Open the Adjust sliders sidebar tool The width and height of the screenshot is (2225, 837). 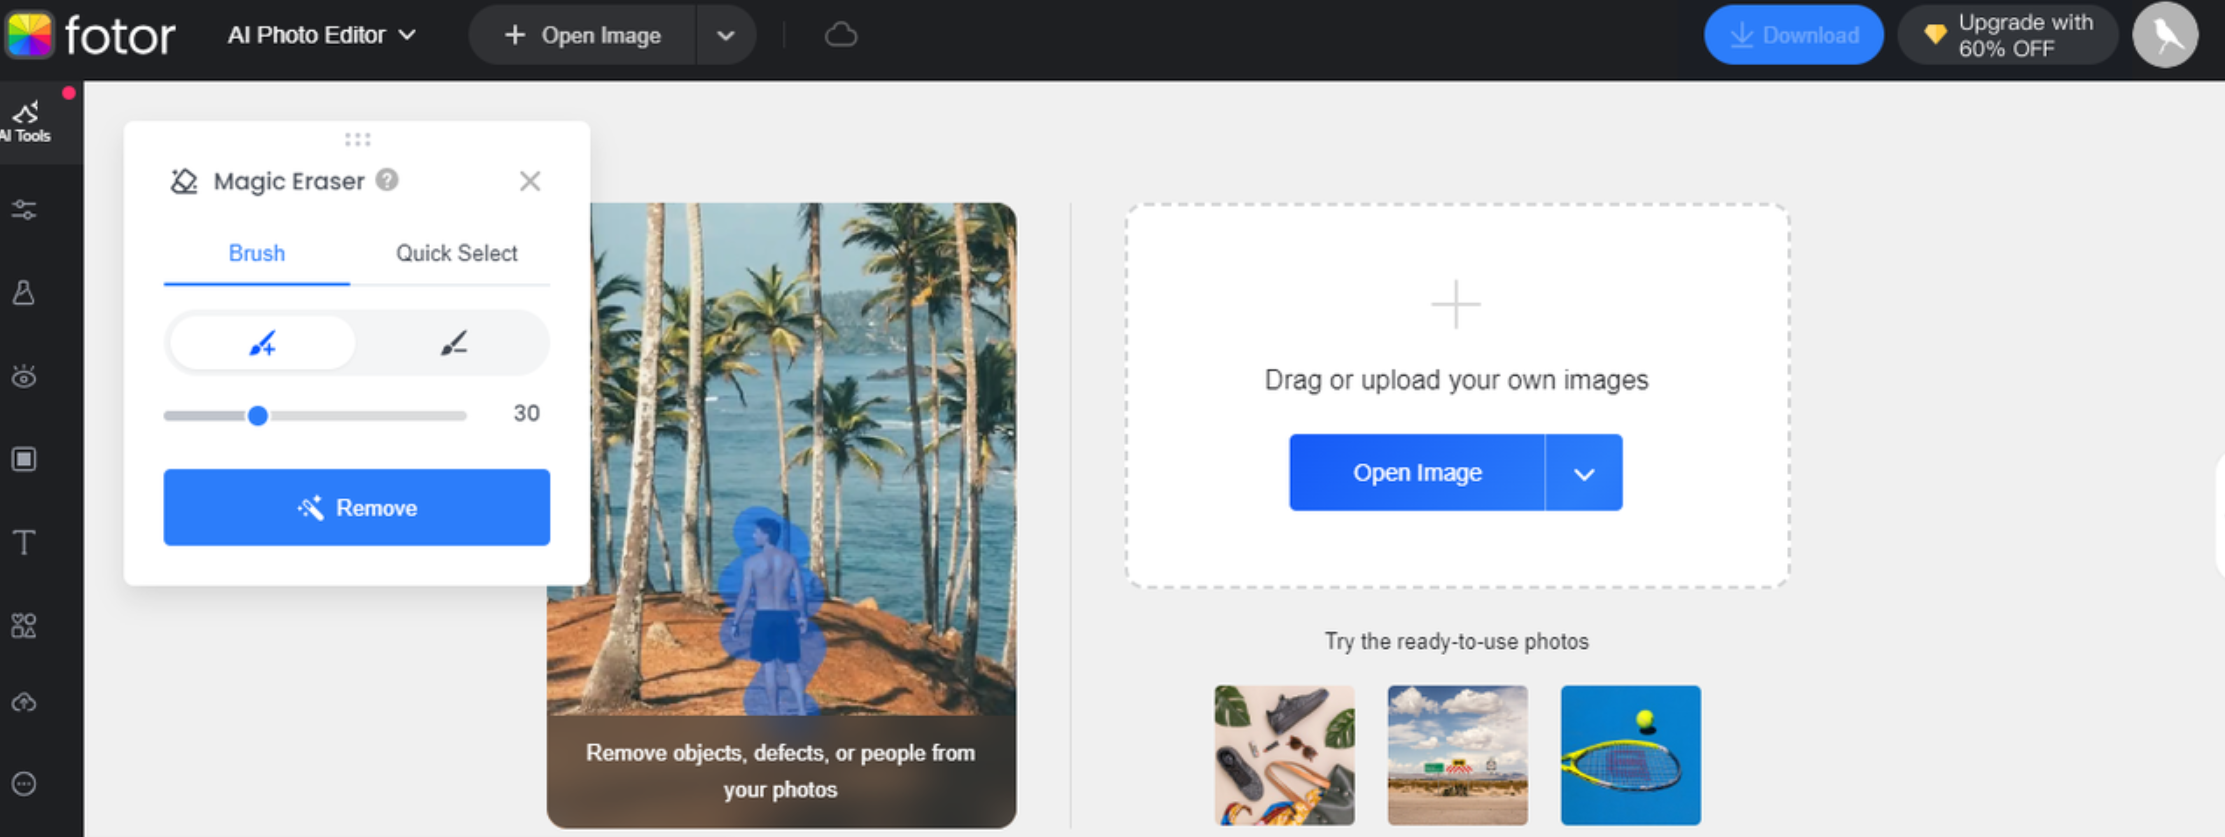coord(24,210)
